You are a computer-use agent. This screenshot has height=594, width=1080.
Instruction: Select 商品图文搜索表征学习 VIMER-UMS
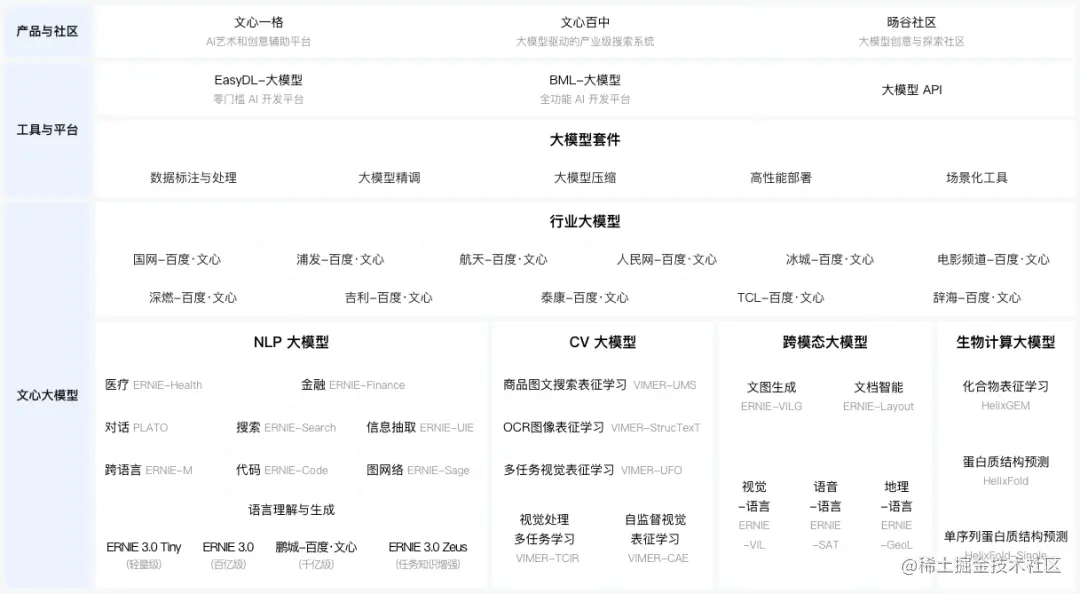599,385
